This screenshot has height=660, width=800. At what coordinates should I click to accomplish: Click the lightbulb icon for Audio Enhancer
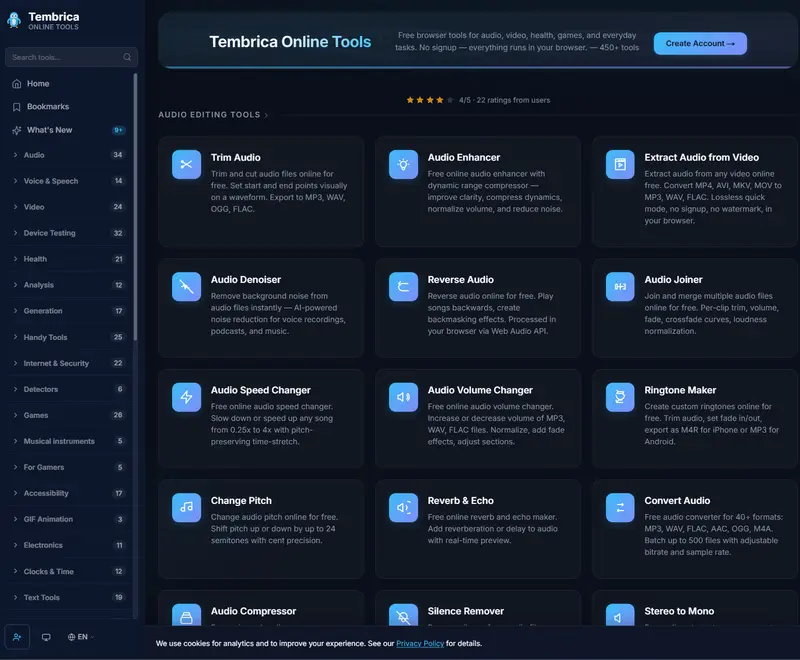(x=403, y=164)
